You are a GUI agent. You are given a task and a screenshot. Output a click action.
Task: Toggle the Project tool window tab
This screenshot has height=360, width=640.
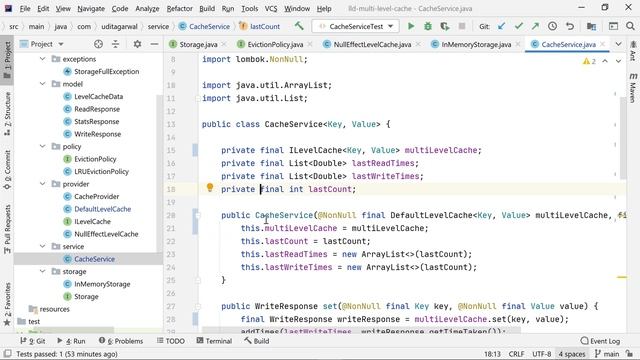click(x=7, y=60)
